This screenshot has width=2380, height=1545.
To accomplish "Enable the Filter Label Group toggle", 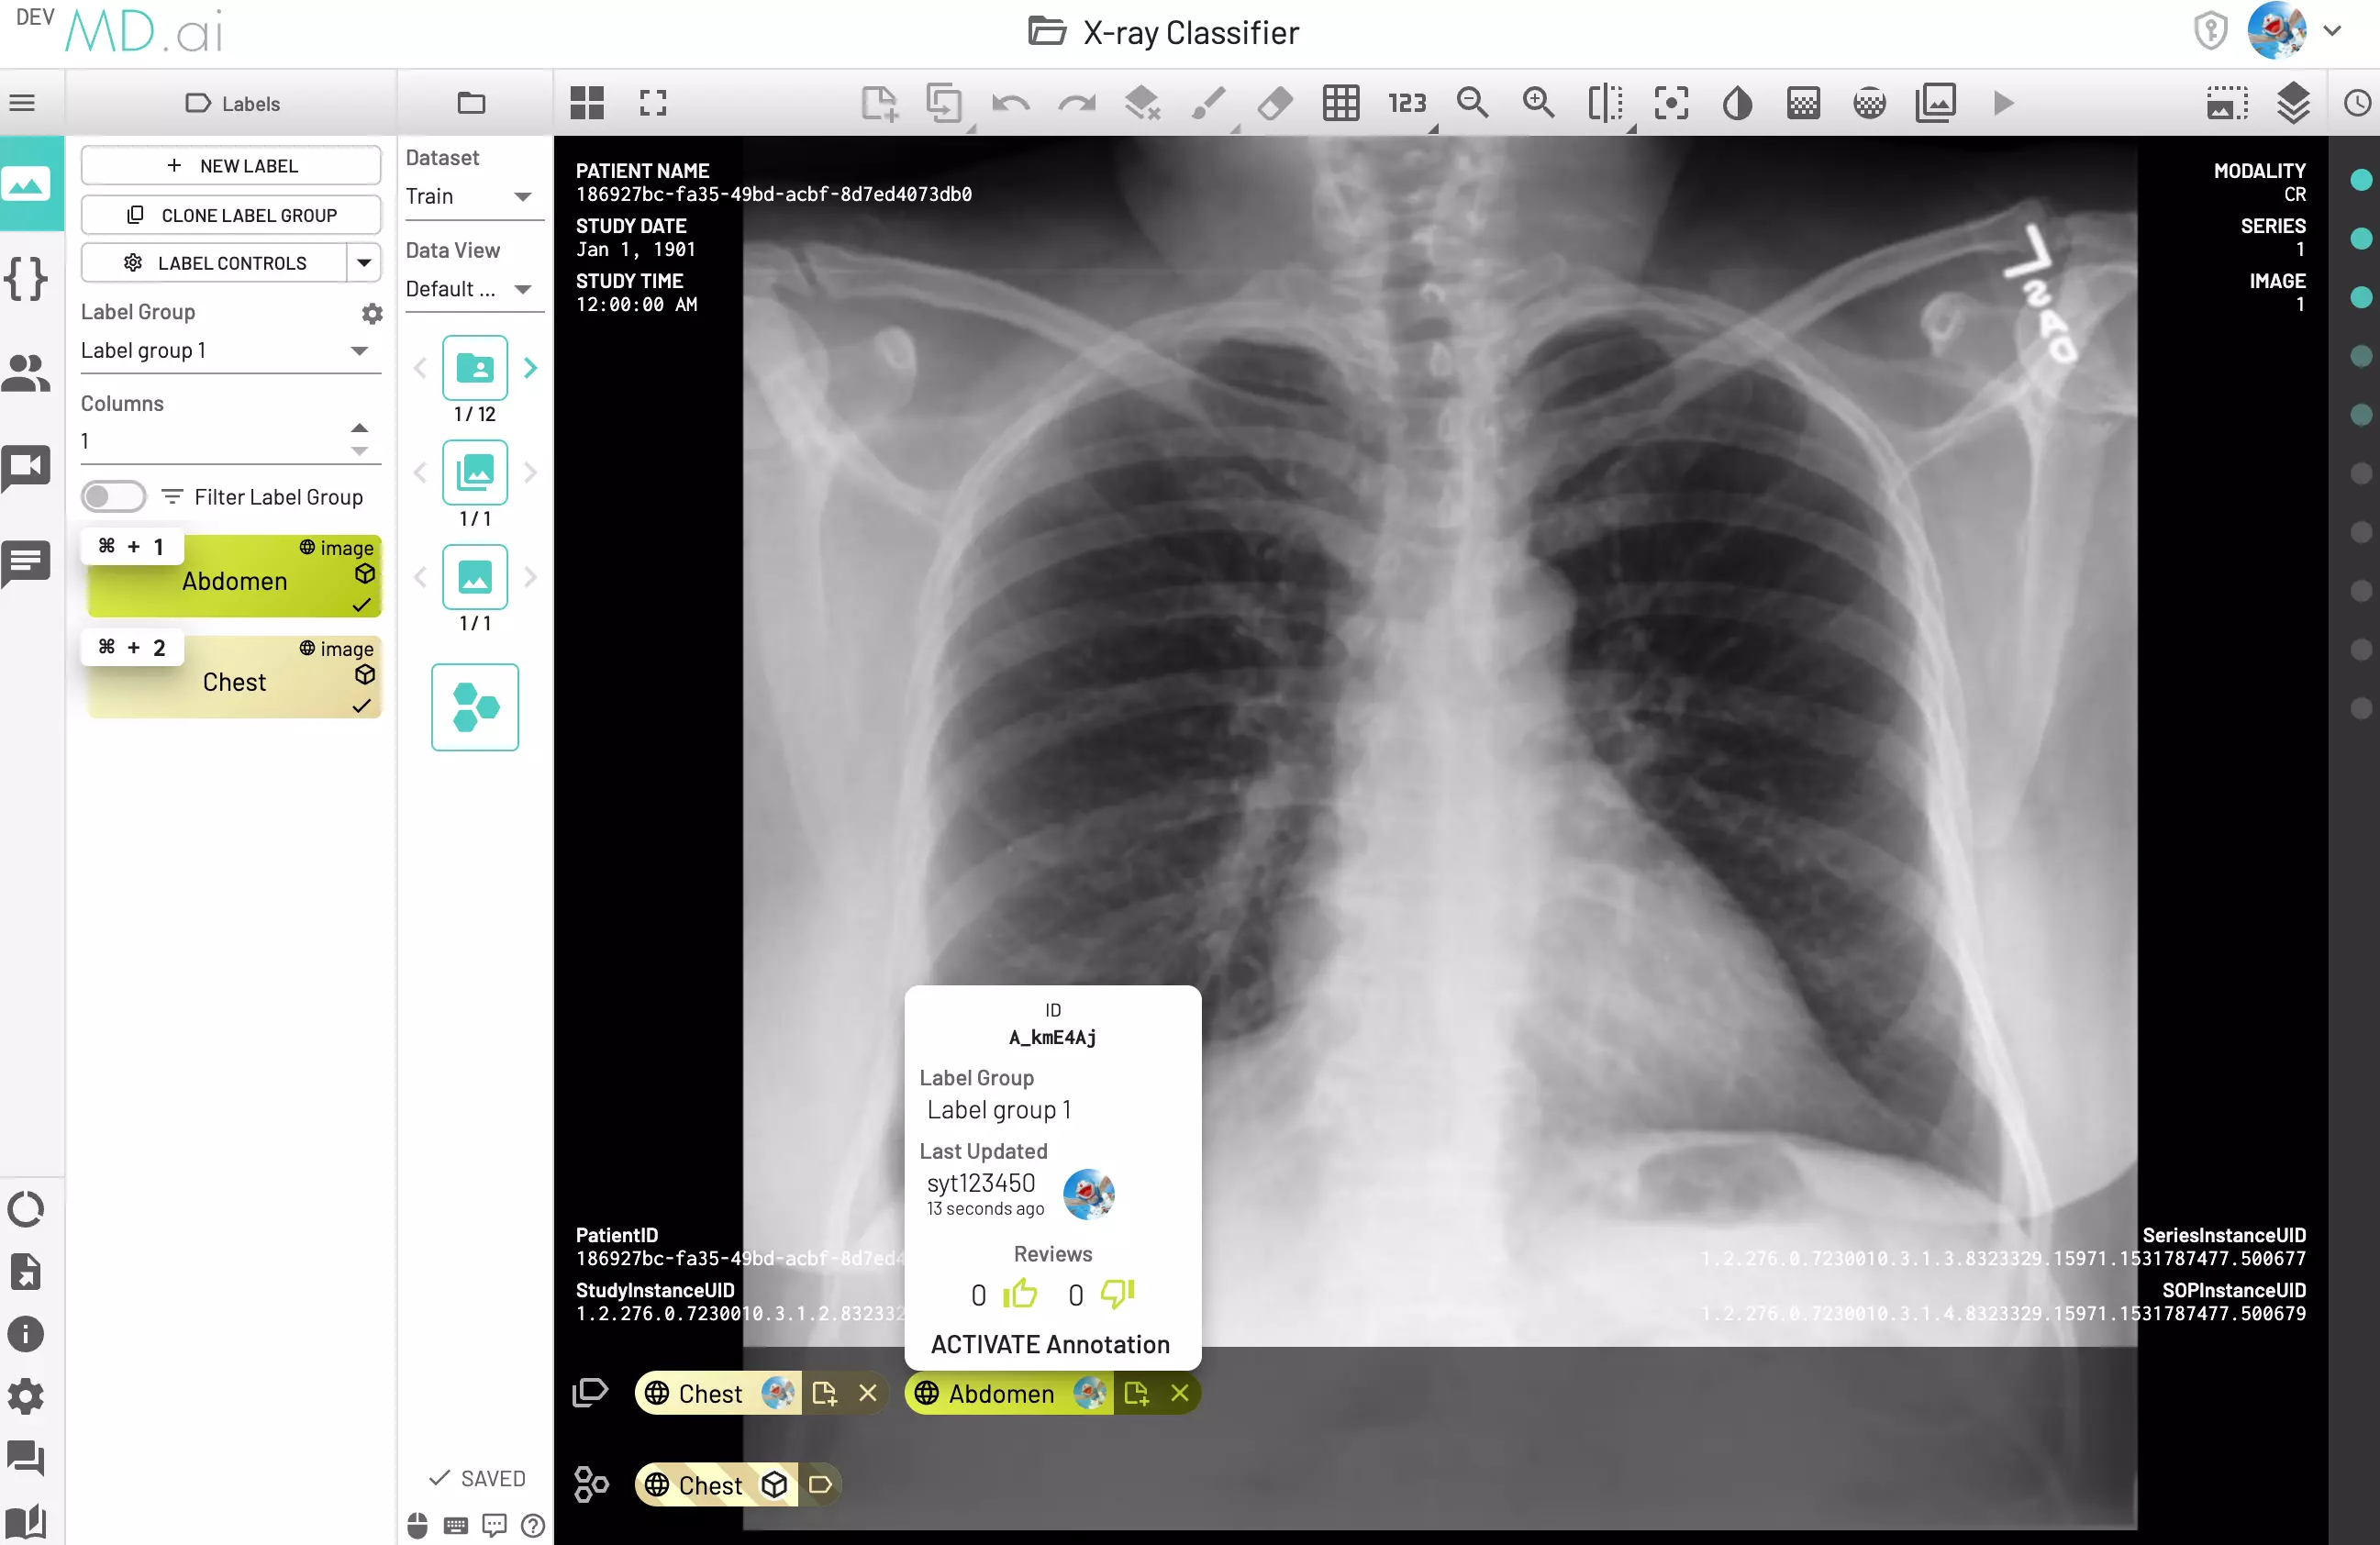I will point(113,496).
